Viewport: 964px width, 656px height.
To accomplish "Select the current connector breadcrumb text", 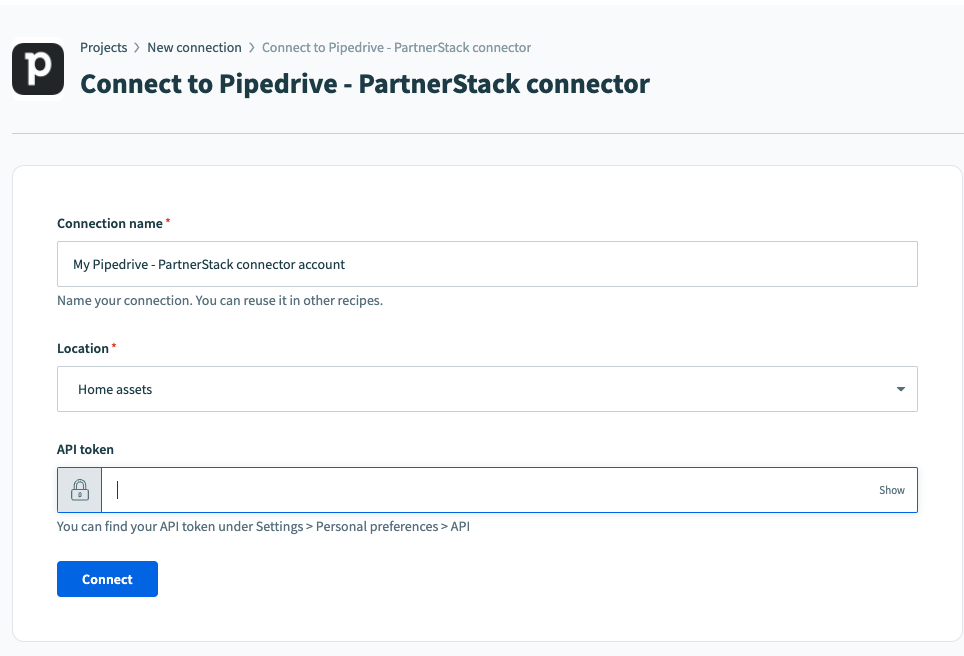I will coord(396,47).
